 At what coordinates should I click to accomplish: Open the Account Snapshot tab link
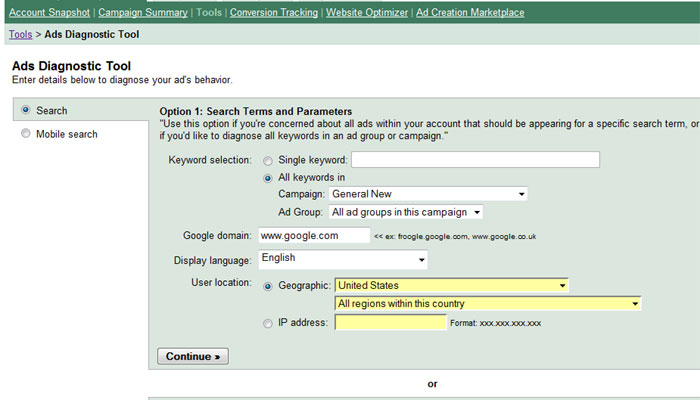coord(50,12)
